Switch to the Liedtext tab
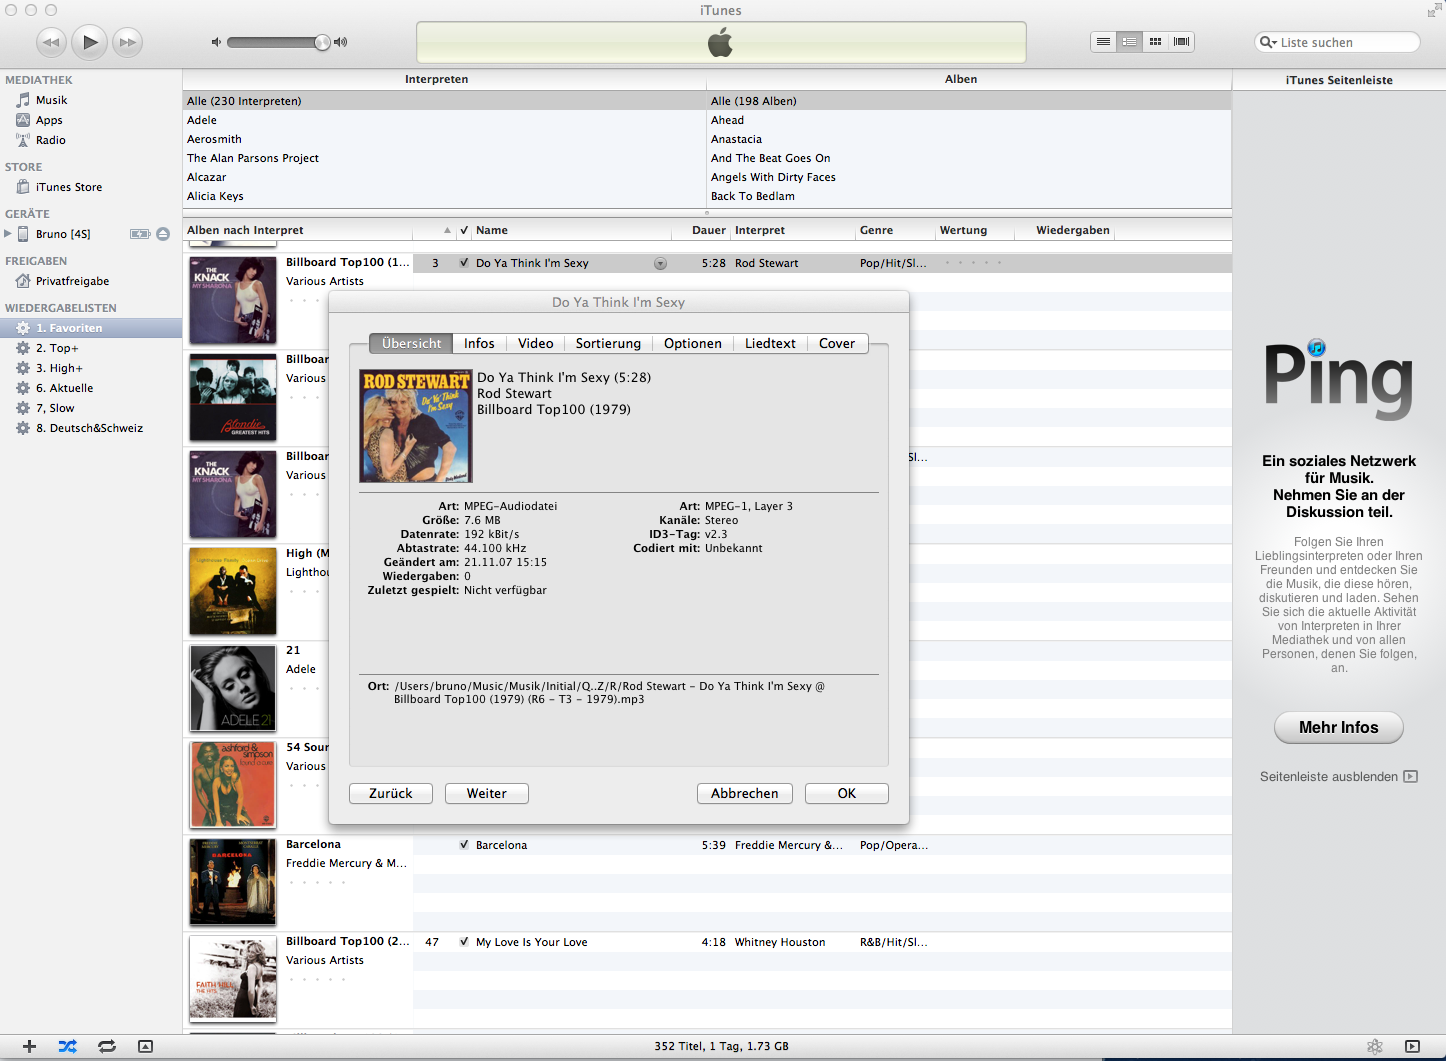The image size is (1446, 1061). point(770,343)
